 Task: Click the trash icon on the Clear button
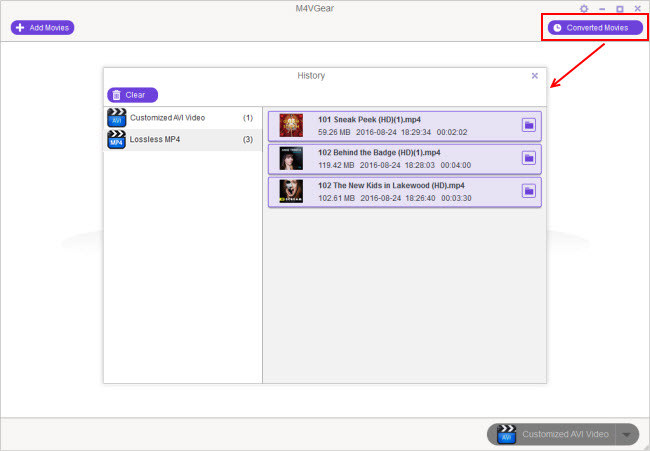coord(116,95)
